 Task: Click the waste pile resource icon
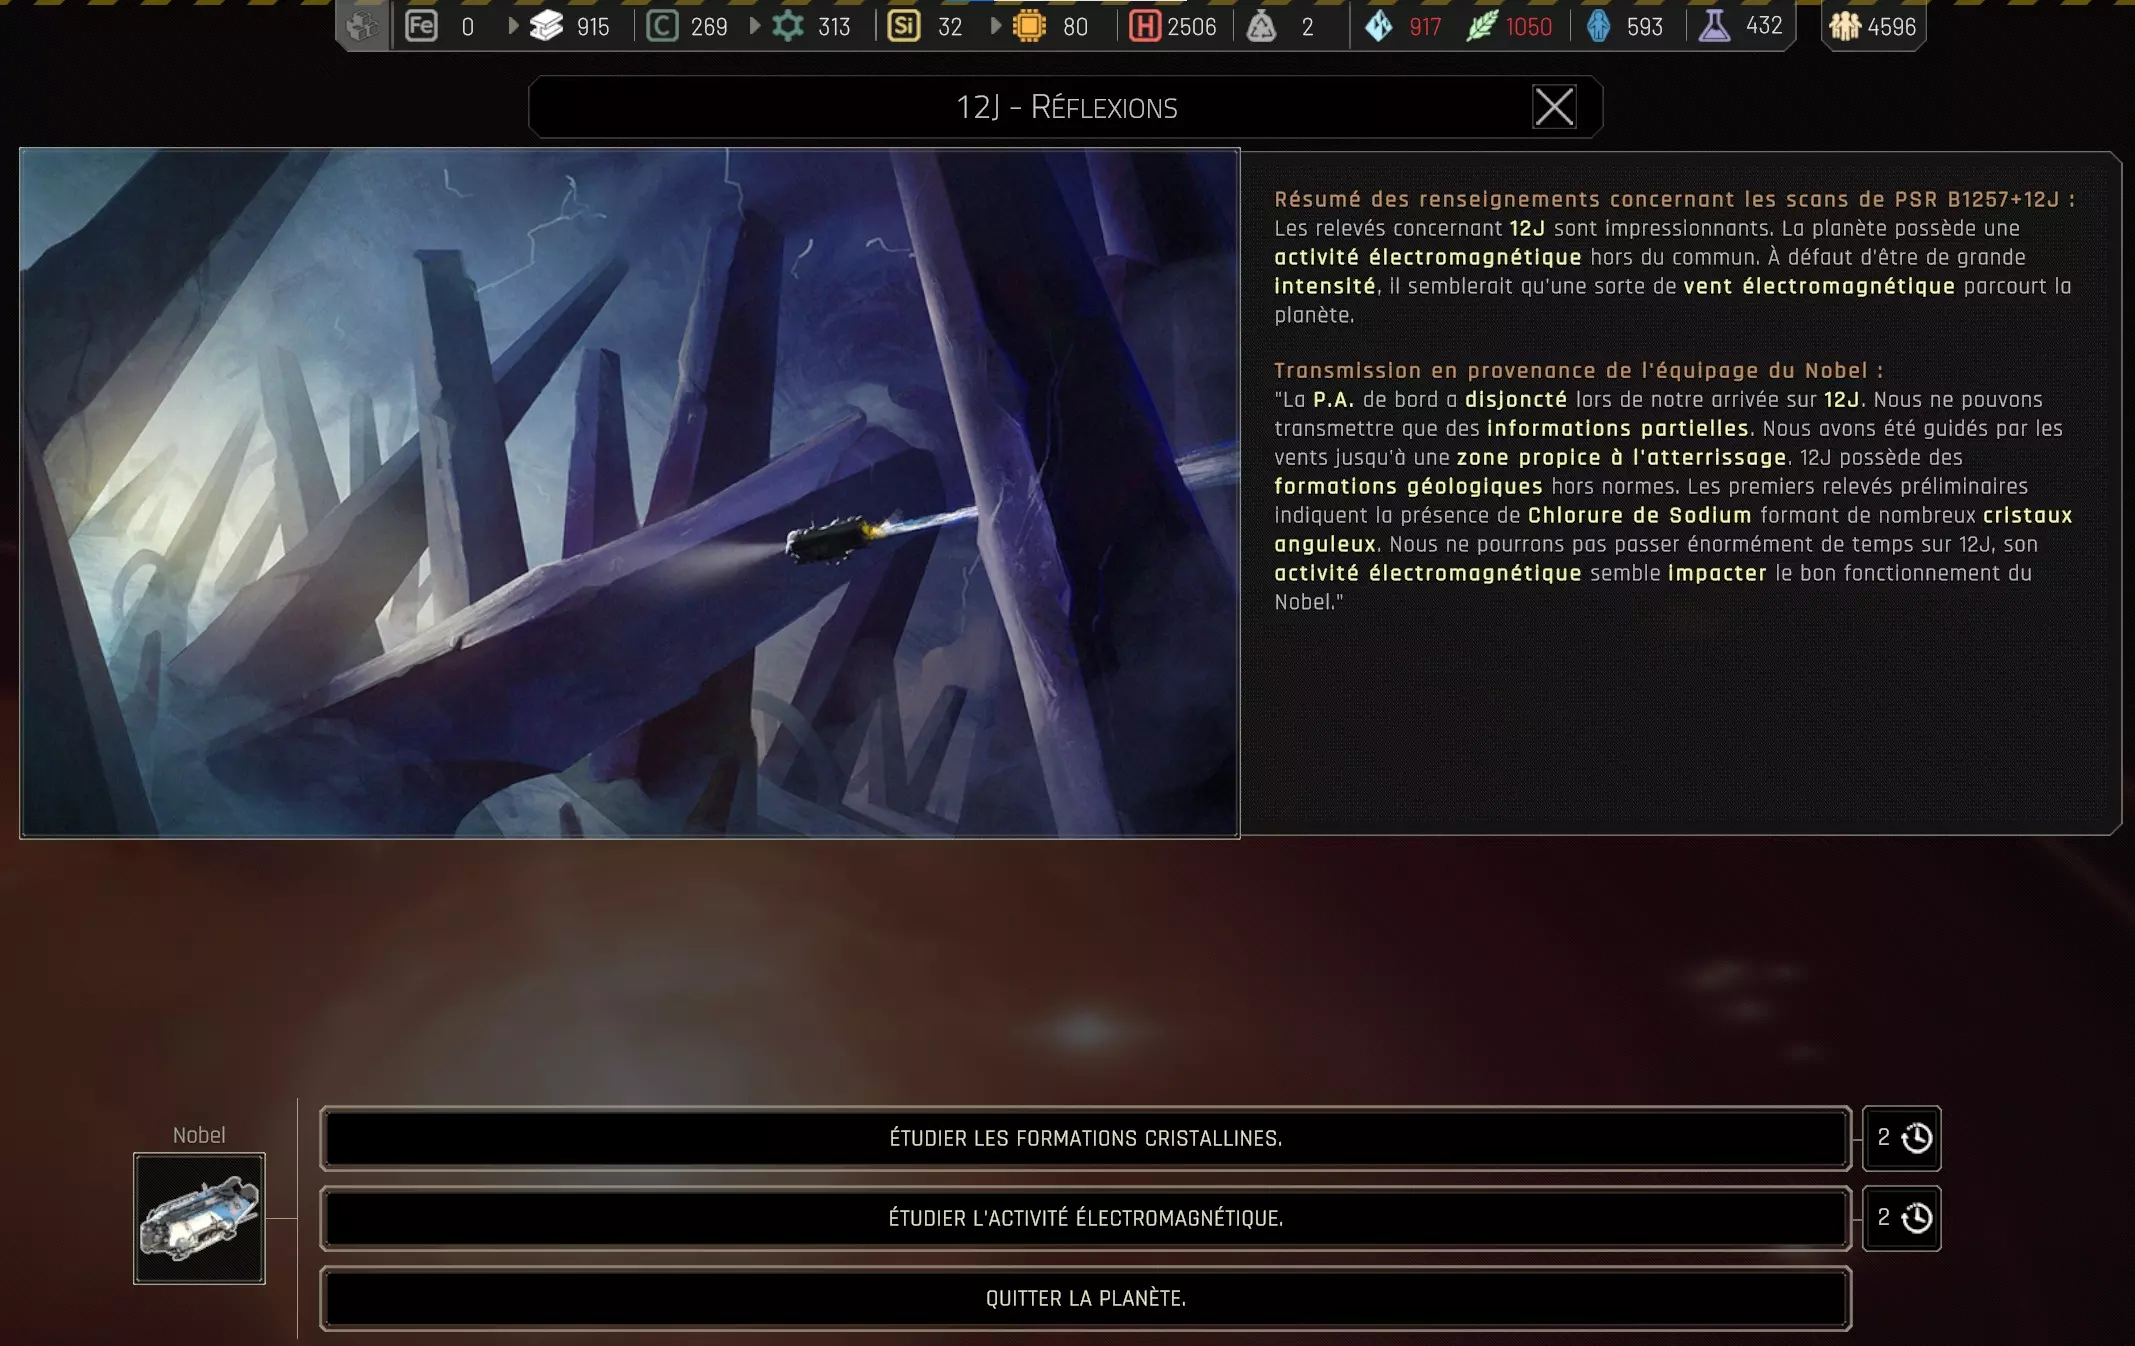pyautogui.click(x=1261, y=26)
